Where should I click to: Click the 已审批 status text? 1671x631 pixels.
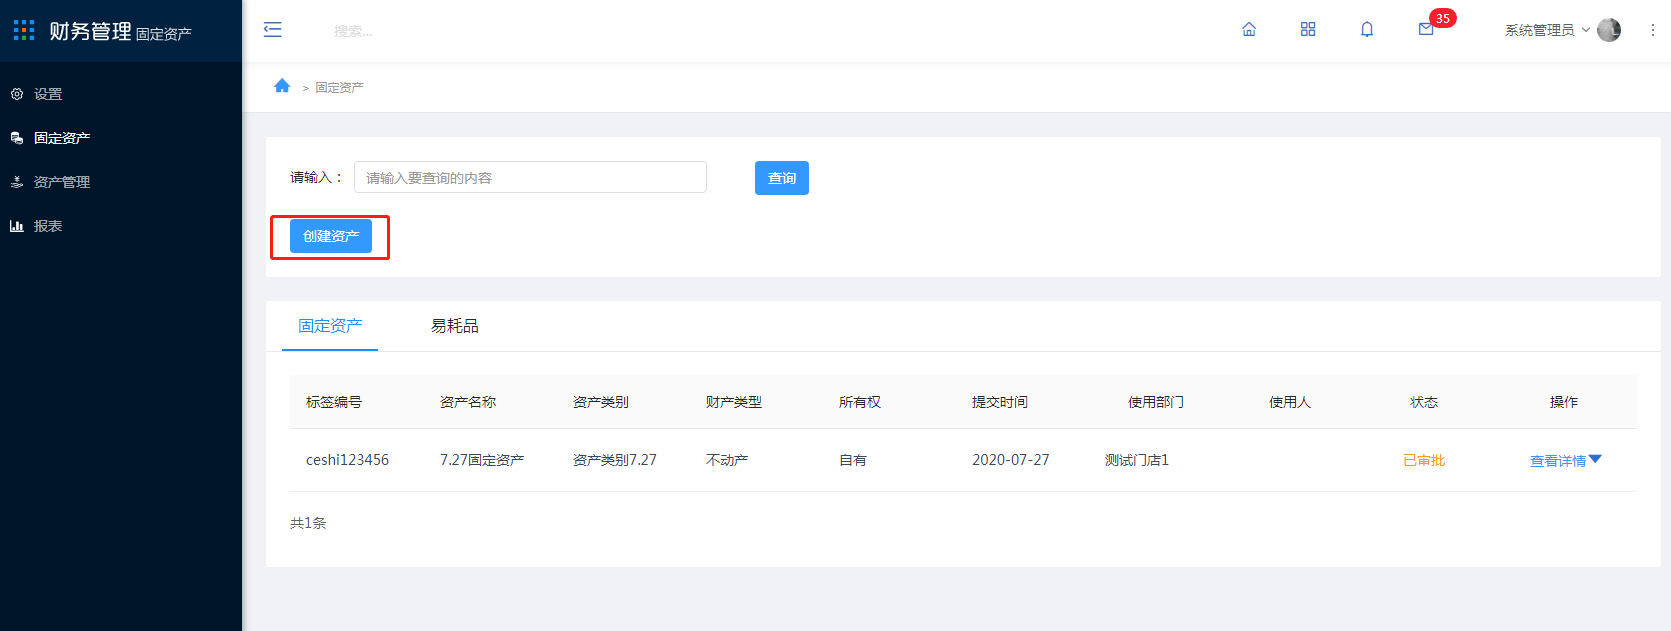[1424, 460]
